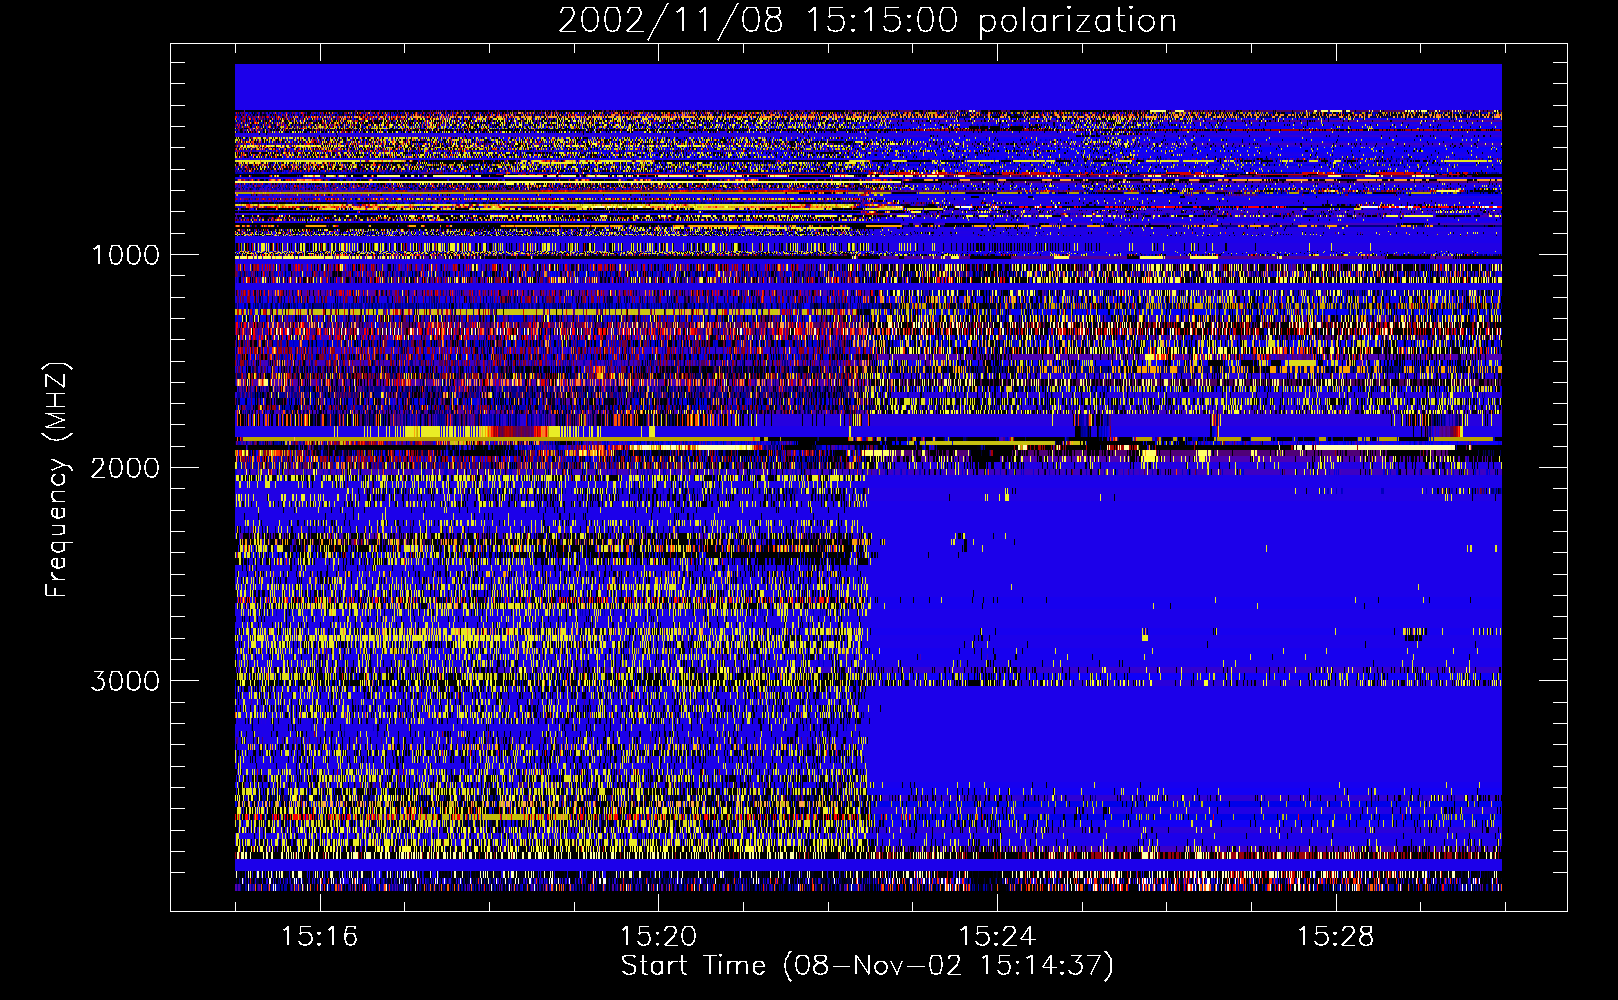
Task: Click the '1000' frequency axis label
Action: (125, 255)
